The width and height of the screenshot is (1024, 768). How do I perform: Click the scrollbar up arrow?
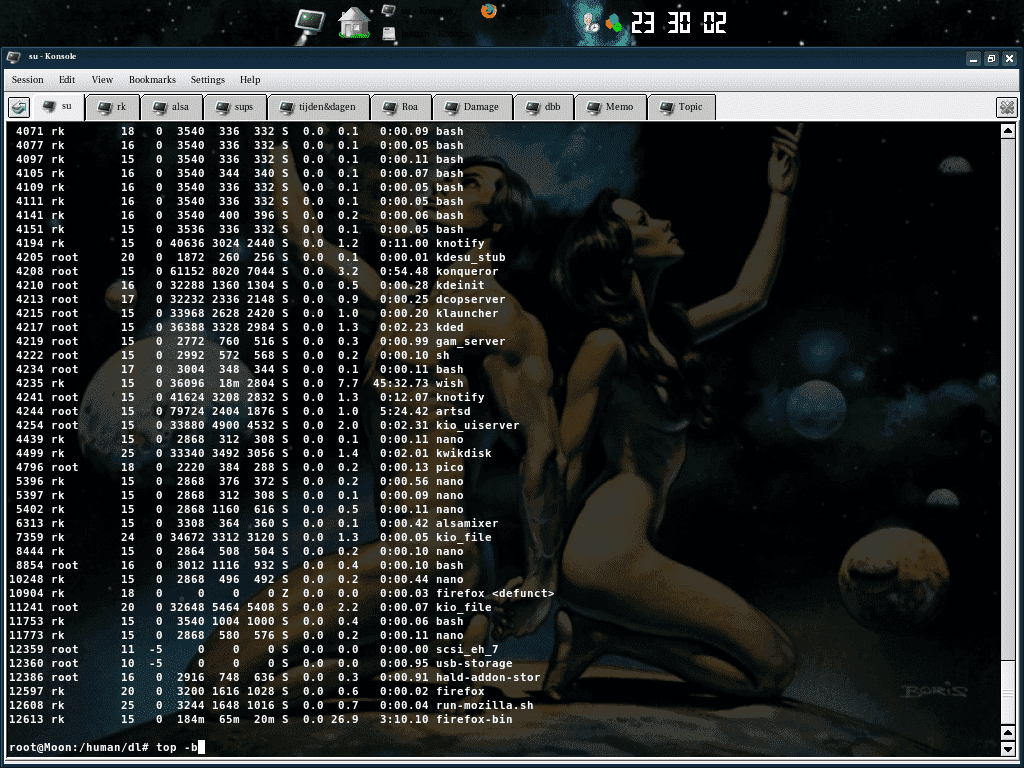(1010, 131)
